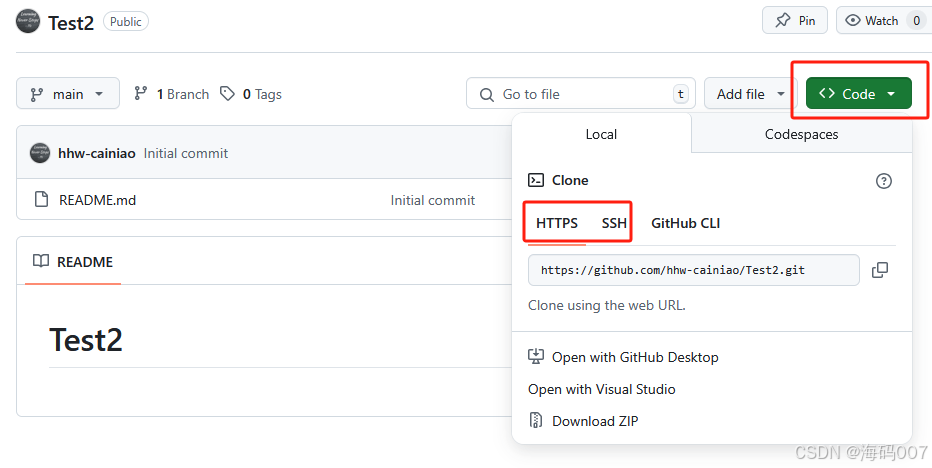The height and width of the screenshot is (468, 932).
Task: Click the README.md file icon
Action: (x=41, y=200)
